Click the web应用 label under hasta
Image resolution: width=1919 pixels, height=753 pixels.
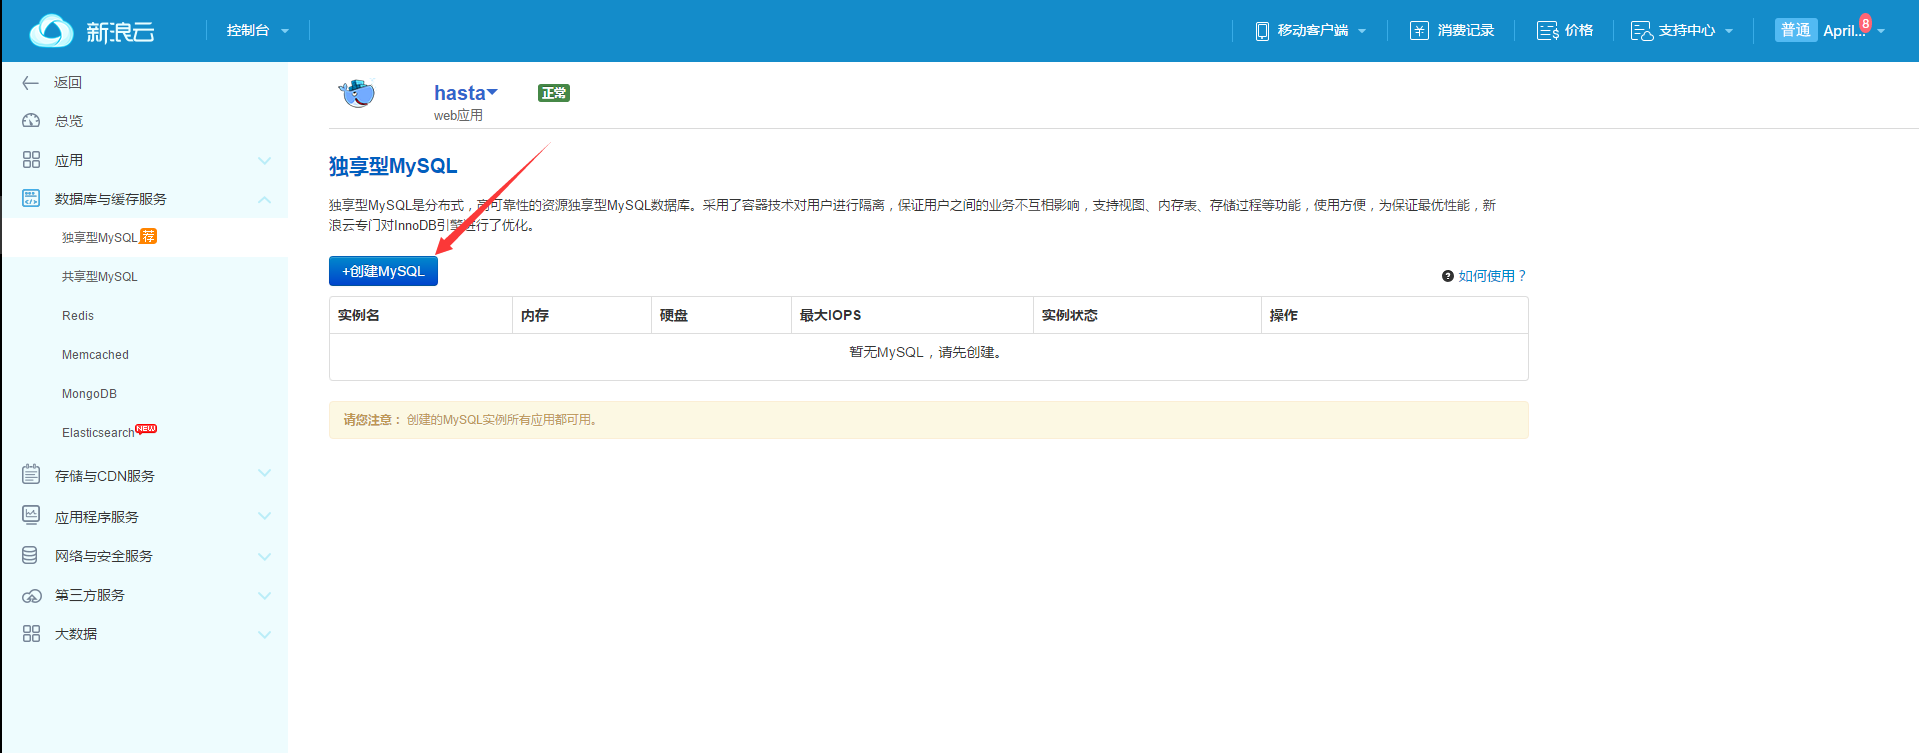click(458, 116)
